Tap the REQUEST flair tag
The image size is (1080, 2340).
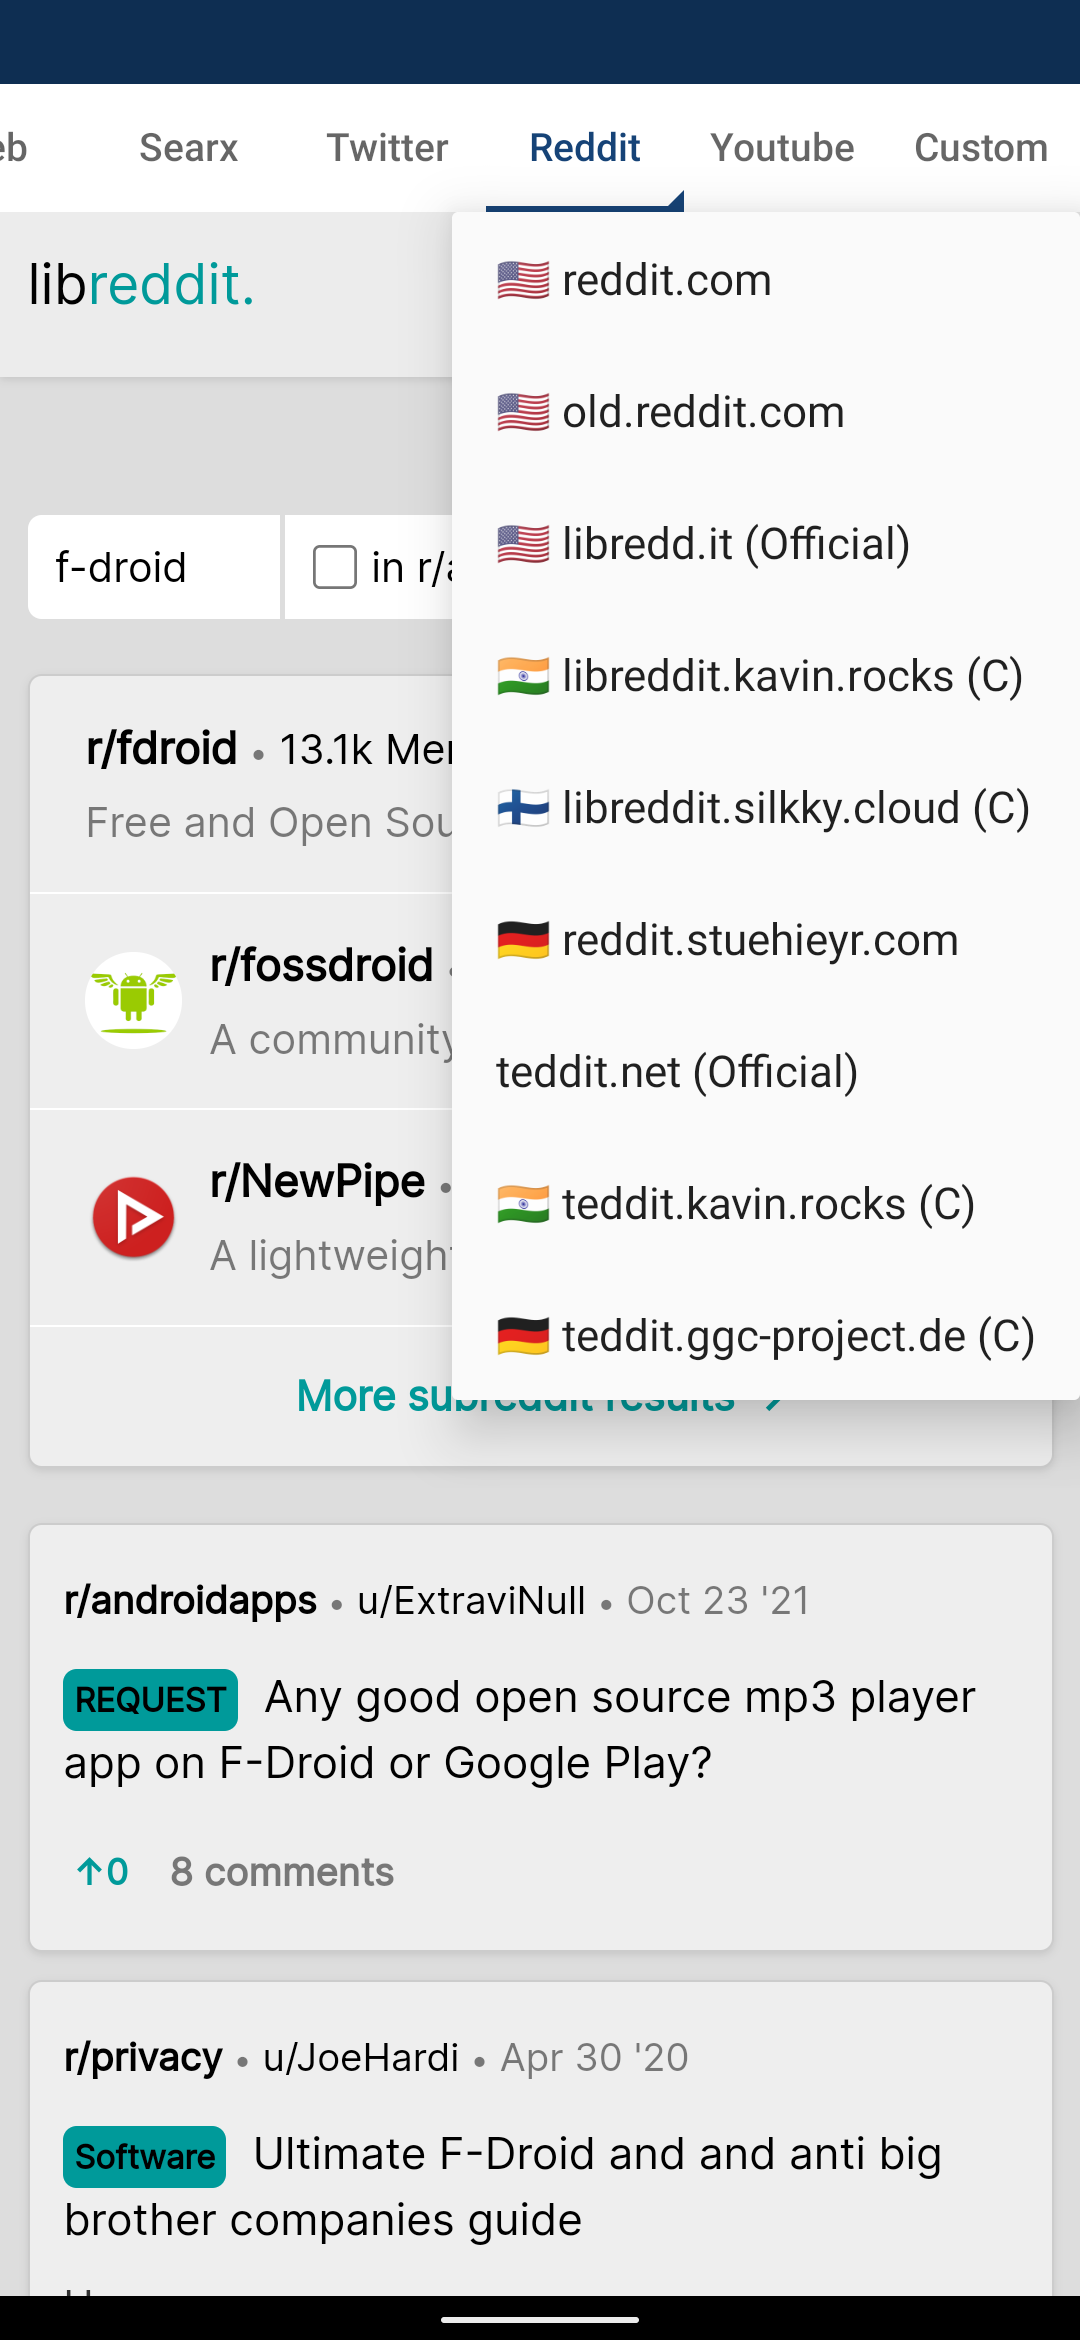click(x=150, y=1699)
